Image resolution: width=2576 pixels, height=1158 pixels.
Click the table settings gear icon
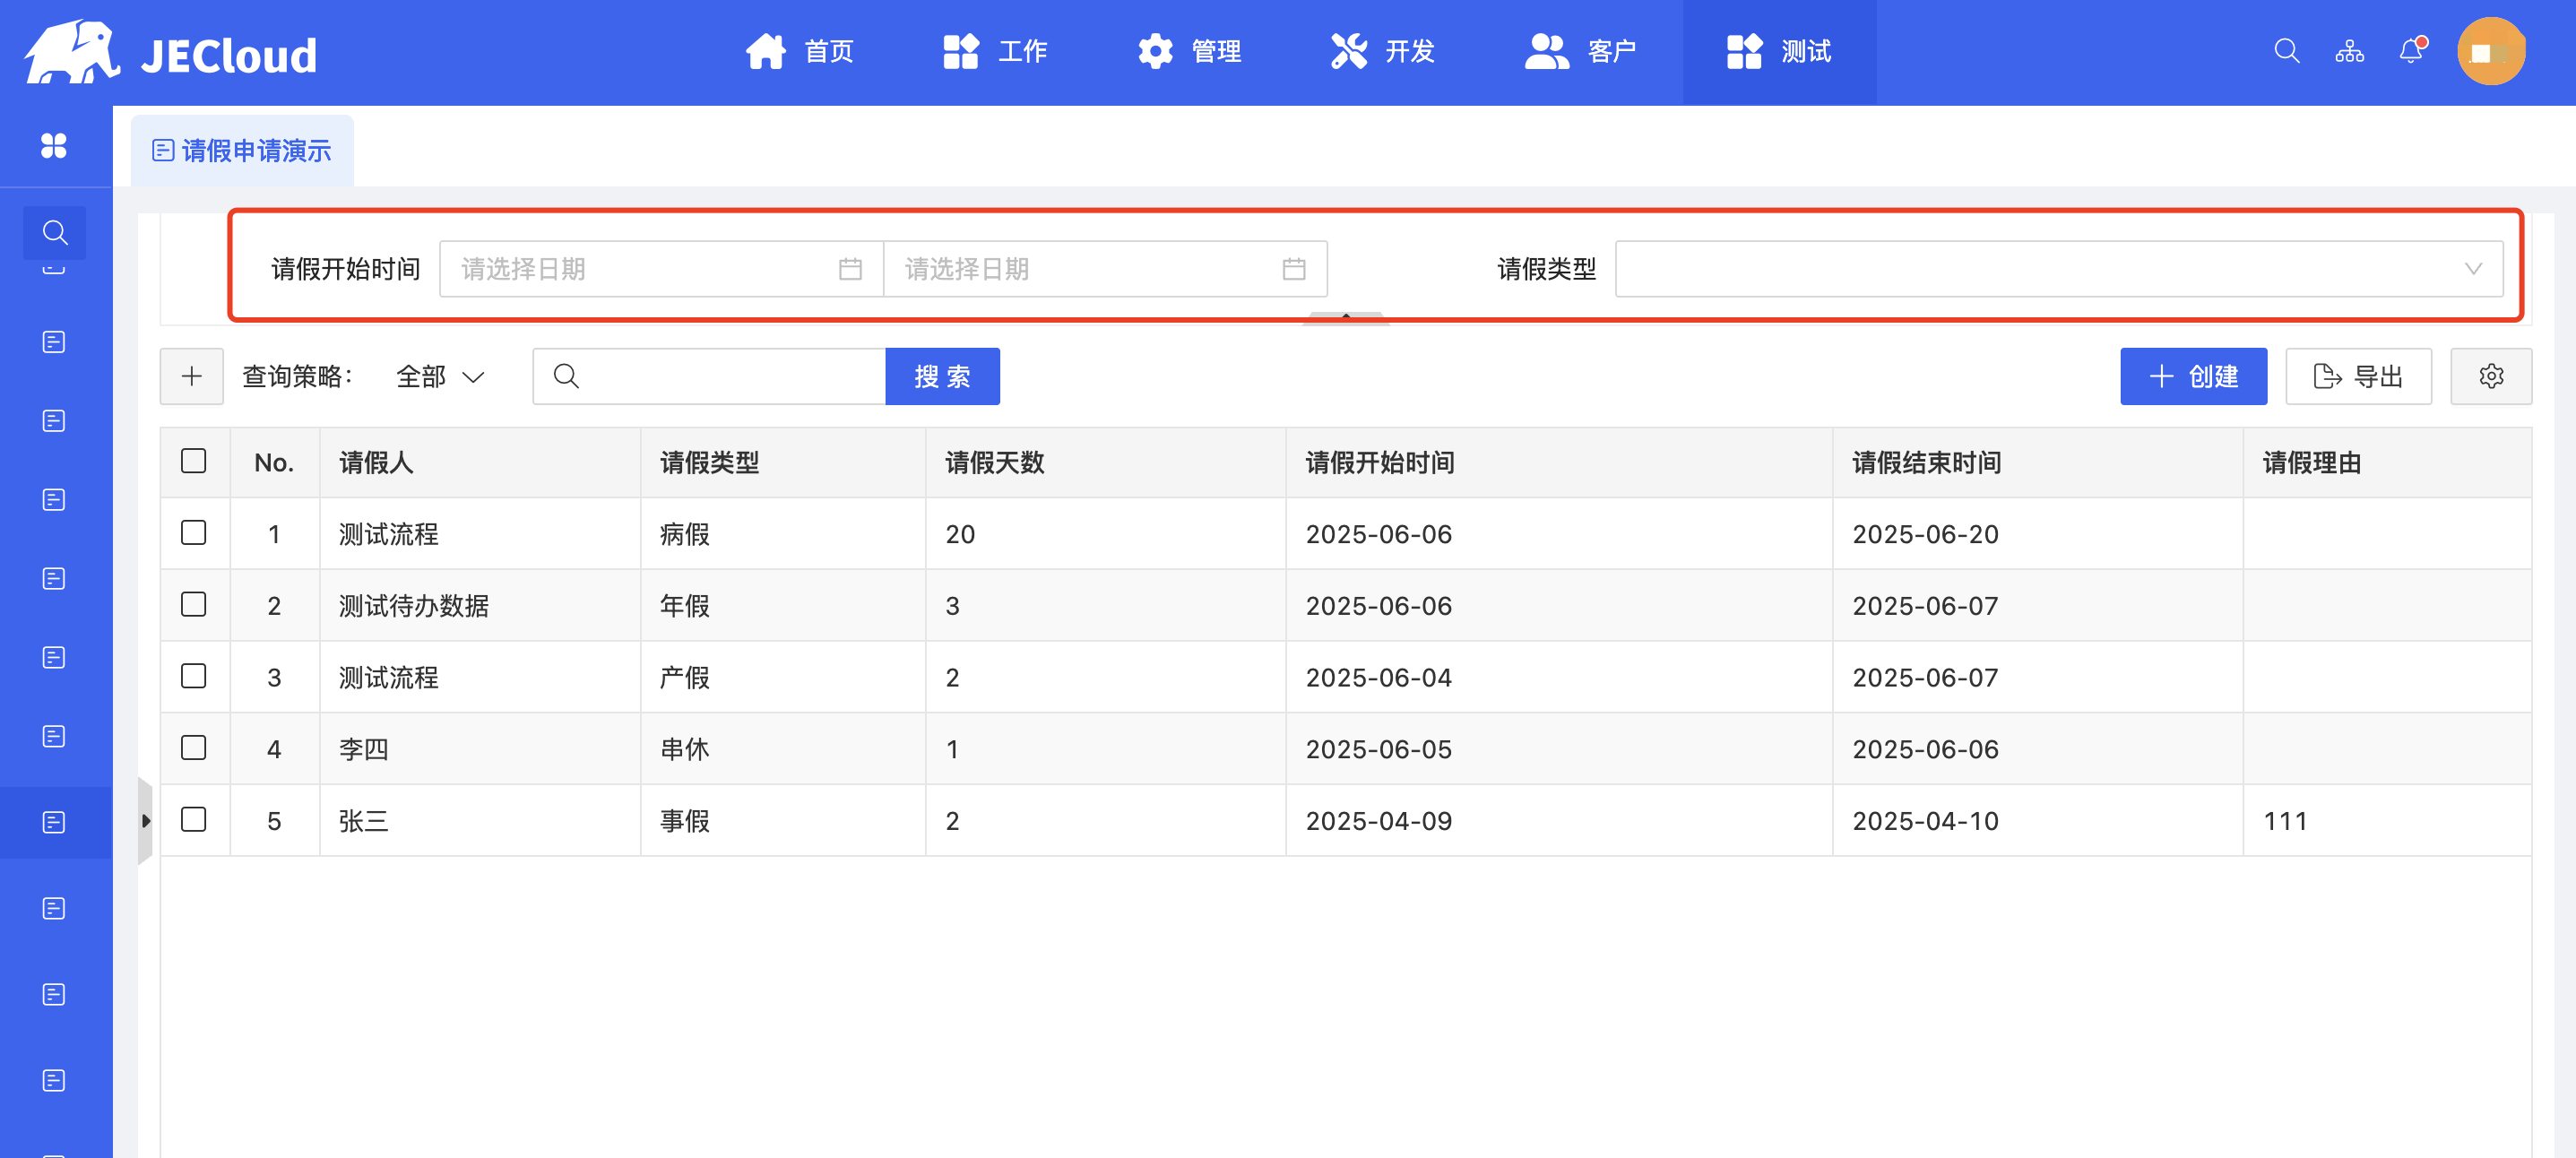pyautogui.click(x=2490, y=376)
